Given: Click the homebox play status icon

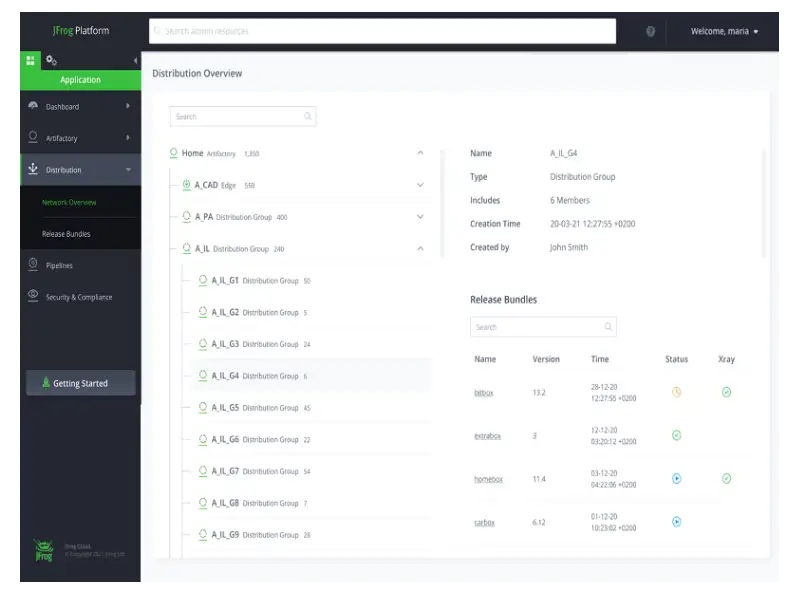Looking at the screenshot, I should 676,479.
